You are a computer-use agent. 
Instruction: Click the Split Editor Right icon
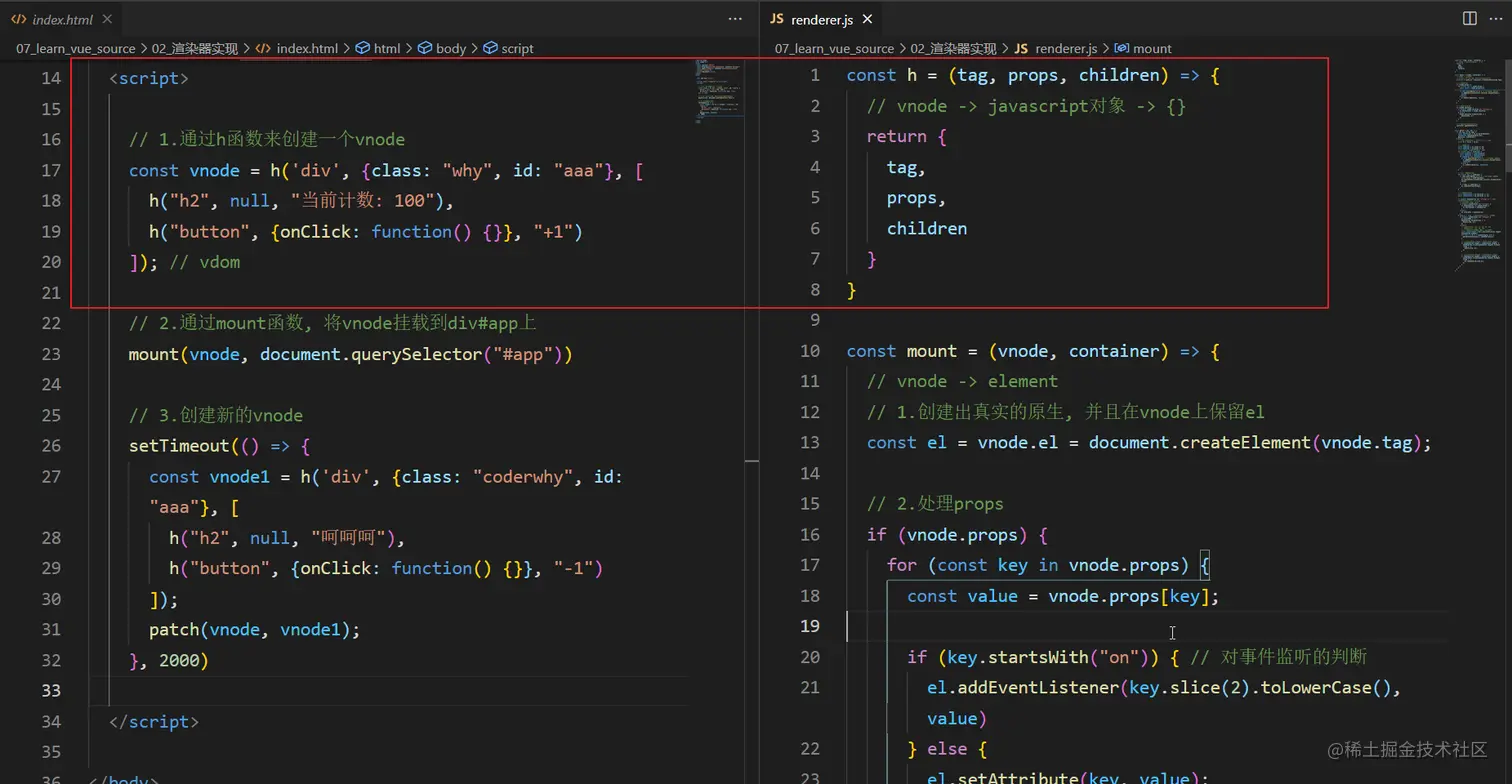[x=1469, y=19]
